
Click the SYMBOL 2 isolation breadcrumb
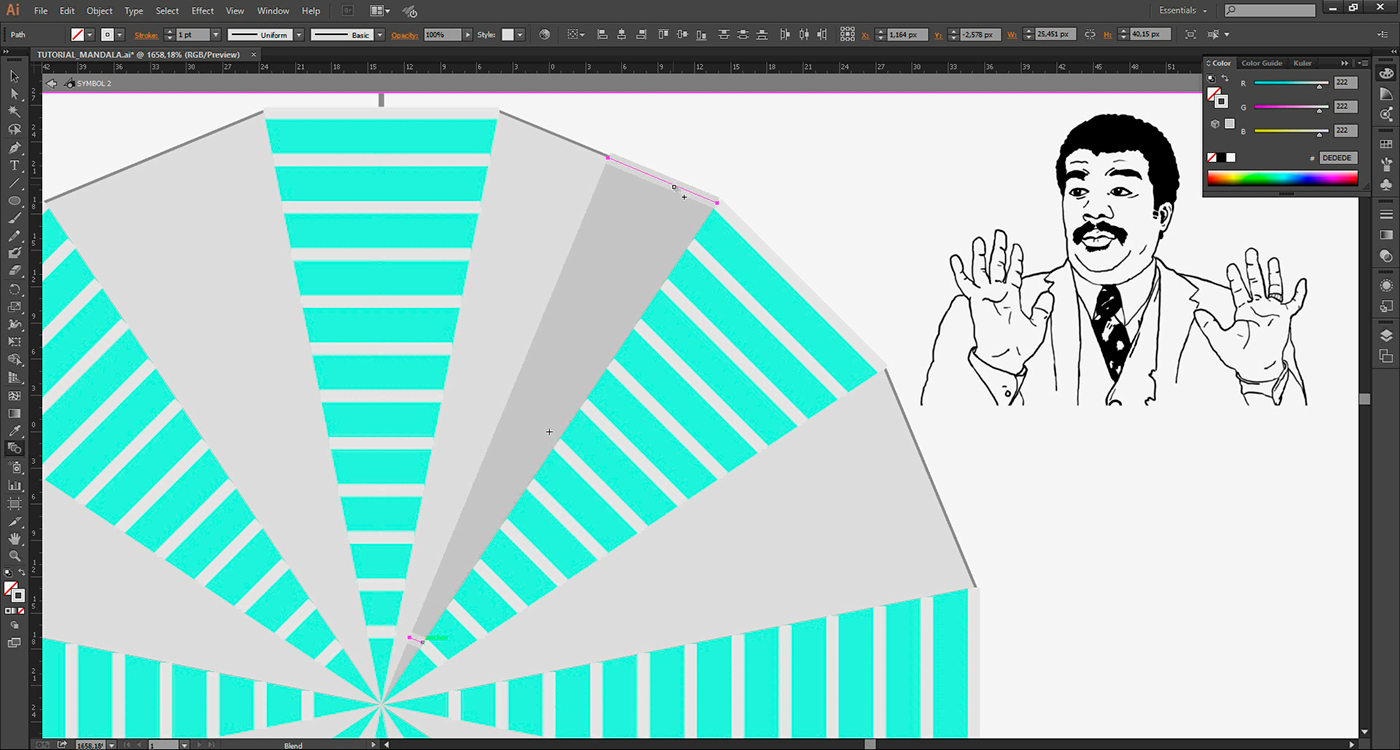point(94,83)
